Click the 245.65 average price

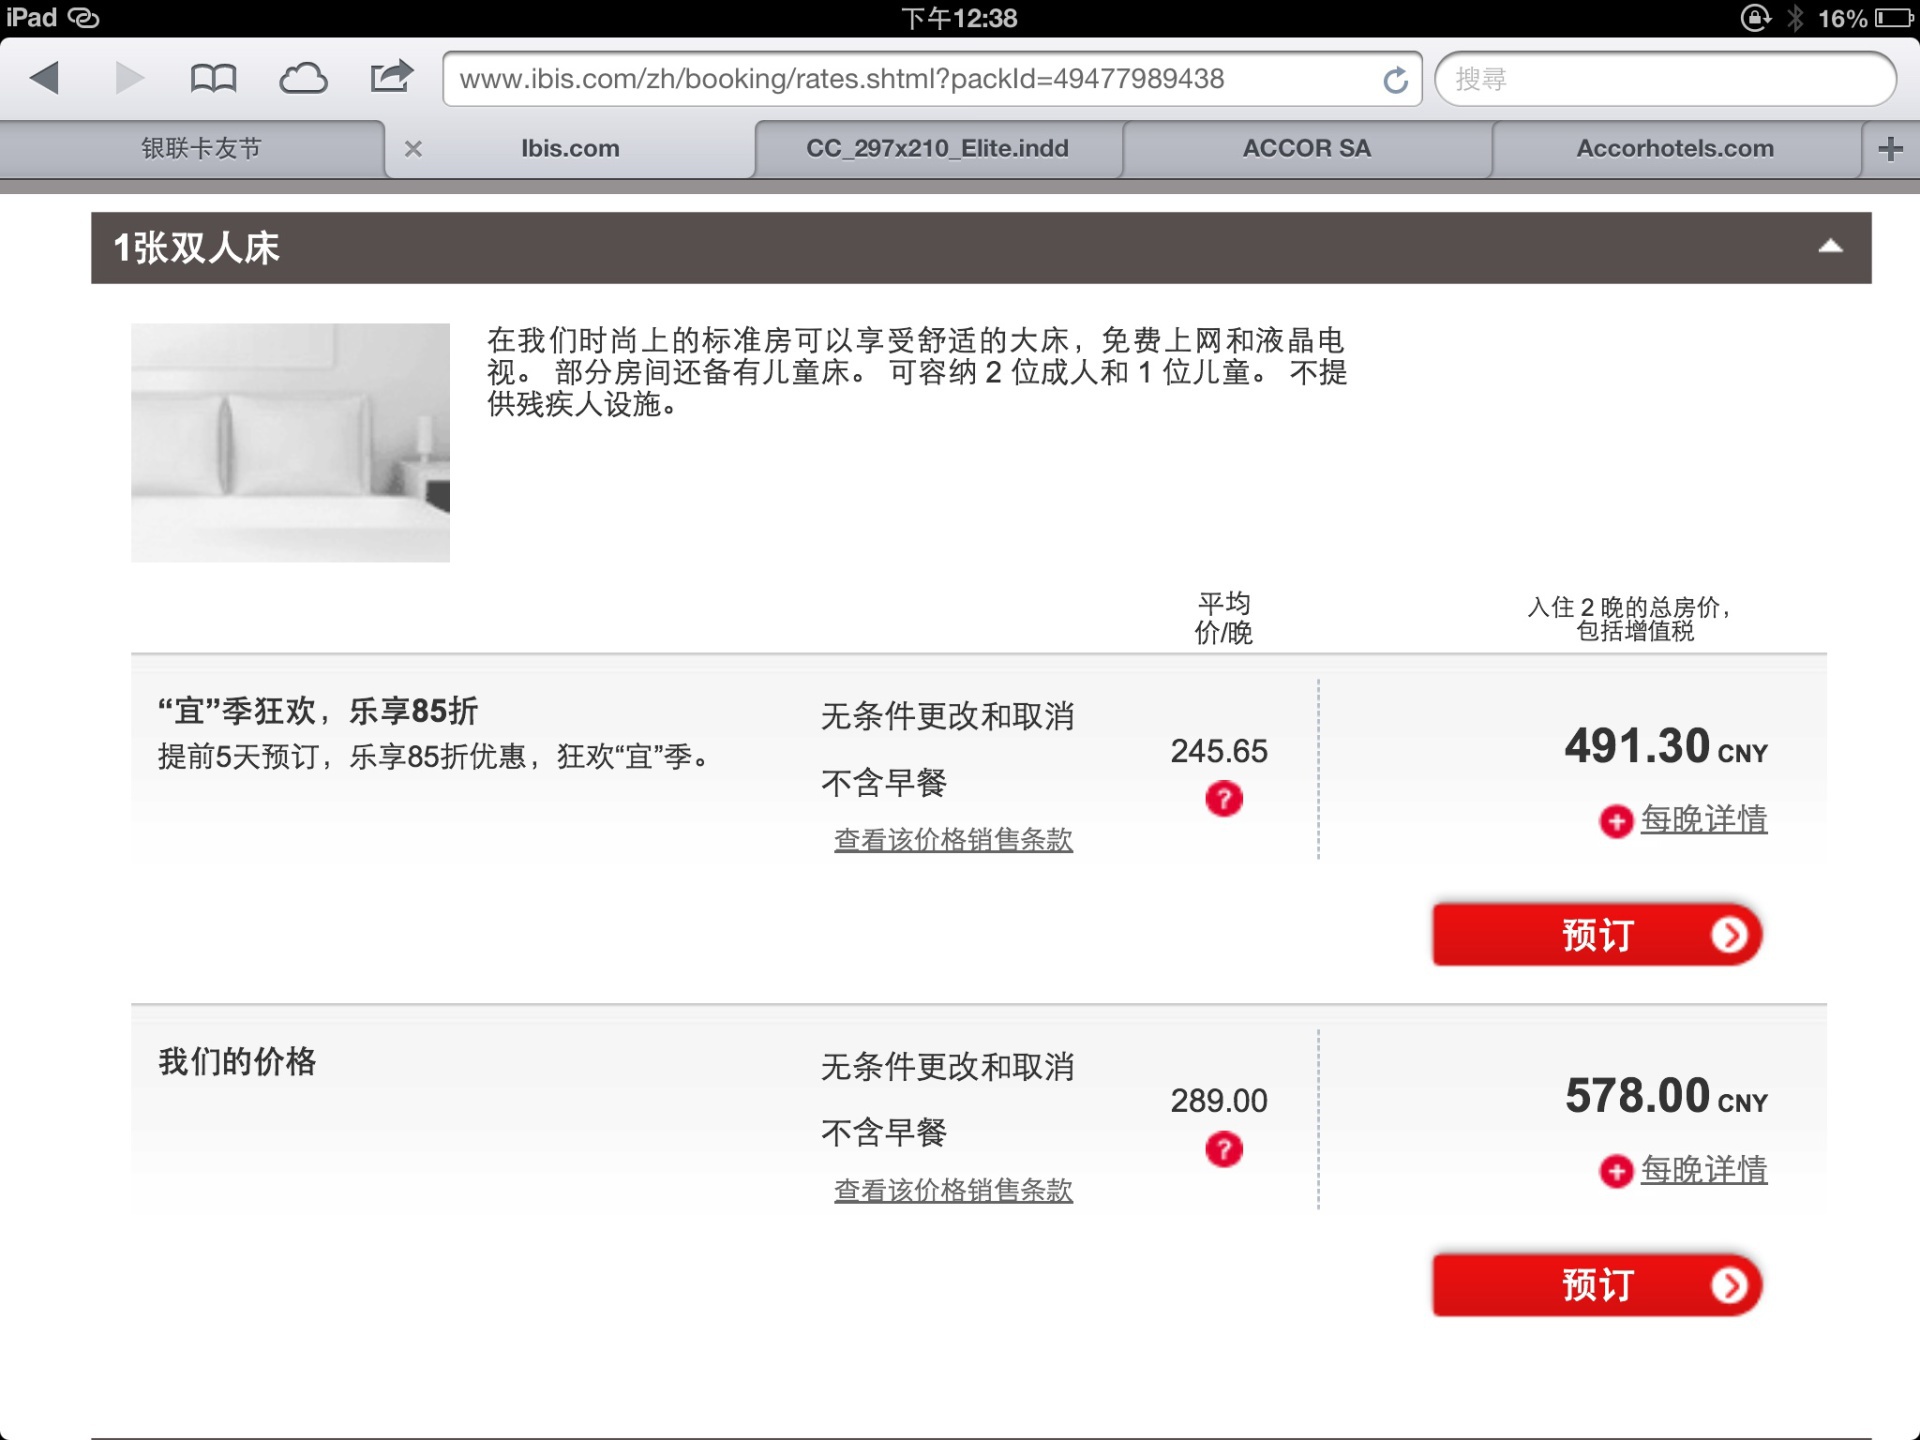point(1219,751)
